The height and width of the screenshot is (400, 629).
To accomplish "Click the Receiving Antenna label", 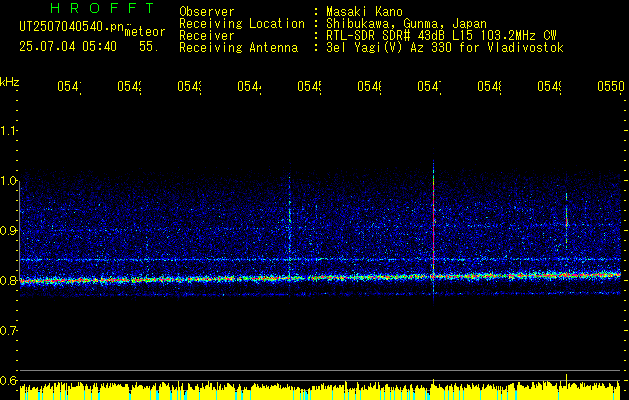I will point(239,47).
